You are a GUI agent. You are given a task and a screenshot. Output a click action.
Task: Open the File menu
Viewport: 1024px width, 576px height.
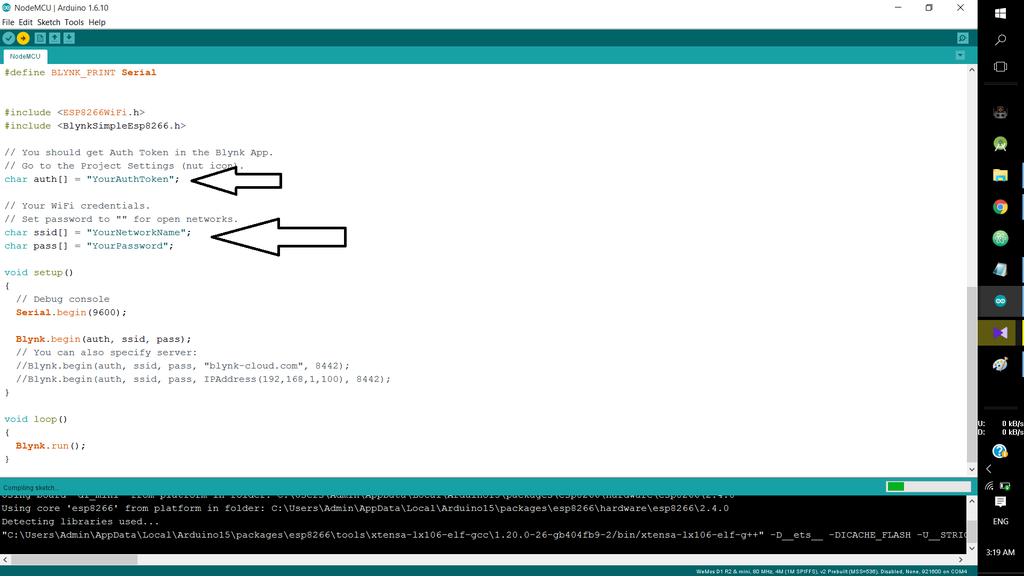pos(8,22)
